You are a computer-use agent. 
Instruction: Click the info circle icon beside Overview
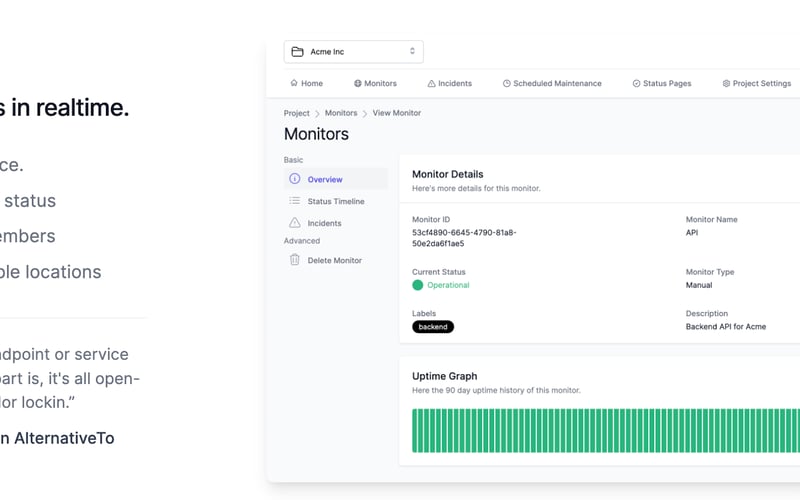tap(294, 179)
